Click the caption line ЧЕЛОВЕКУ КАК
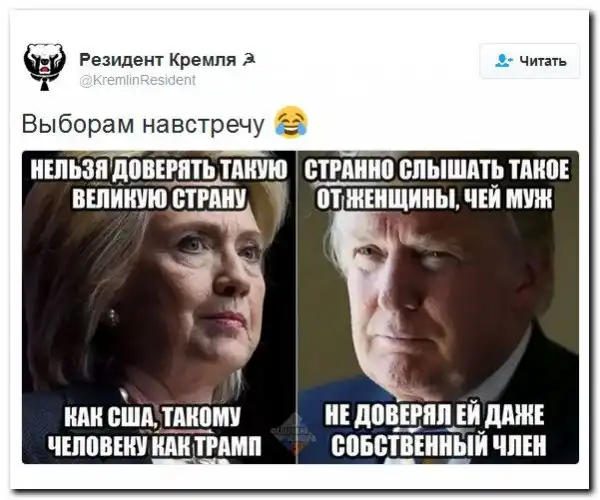Viewport: 600px width, 500px height. [121, 445]
